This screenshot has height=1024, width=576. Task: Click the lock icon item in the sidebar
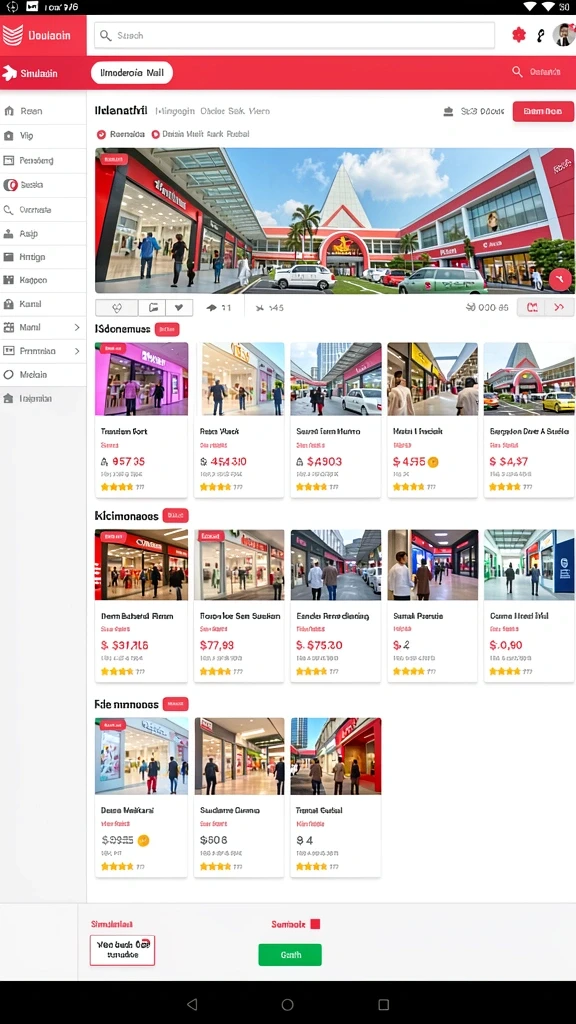tap(9, 304)
